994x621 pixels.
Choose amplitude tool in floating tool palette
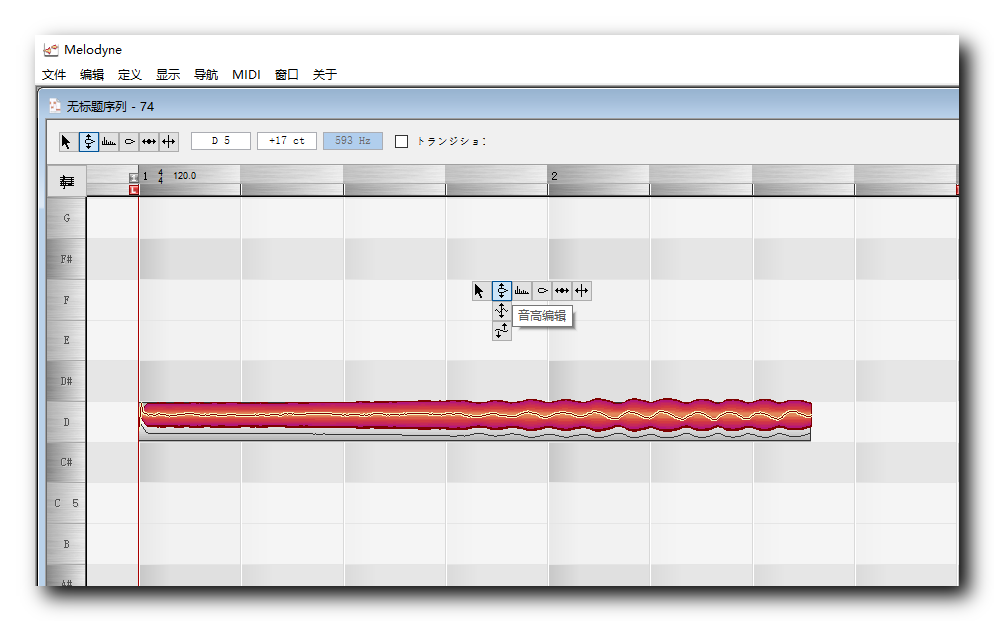pos(542,291)
